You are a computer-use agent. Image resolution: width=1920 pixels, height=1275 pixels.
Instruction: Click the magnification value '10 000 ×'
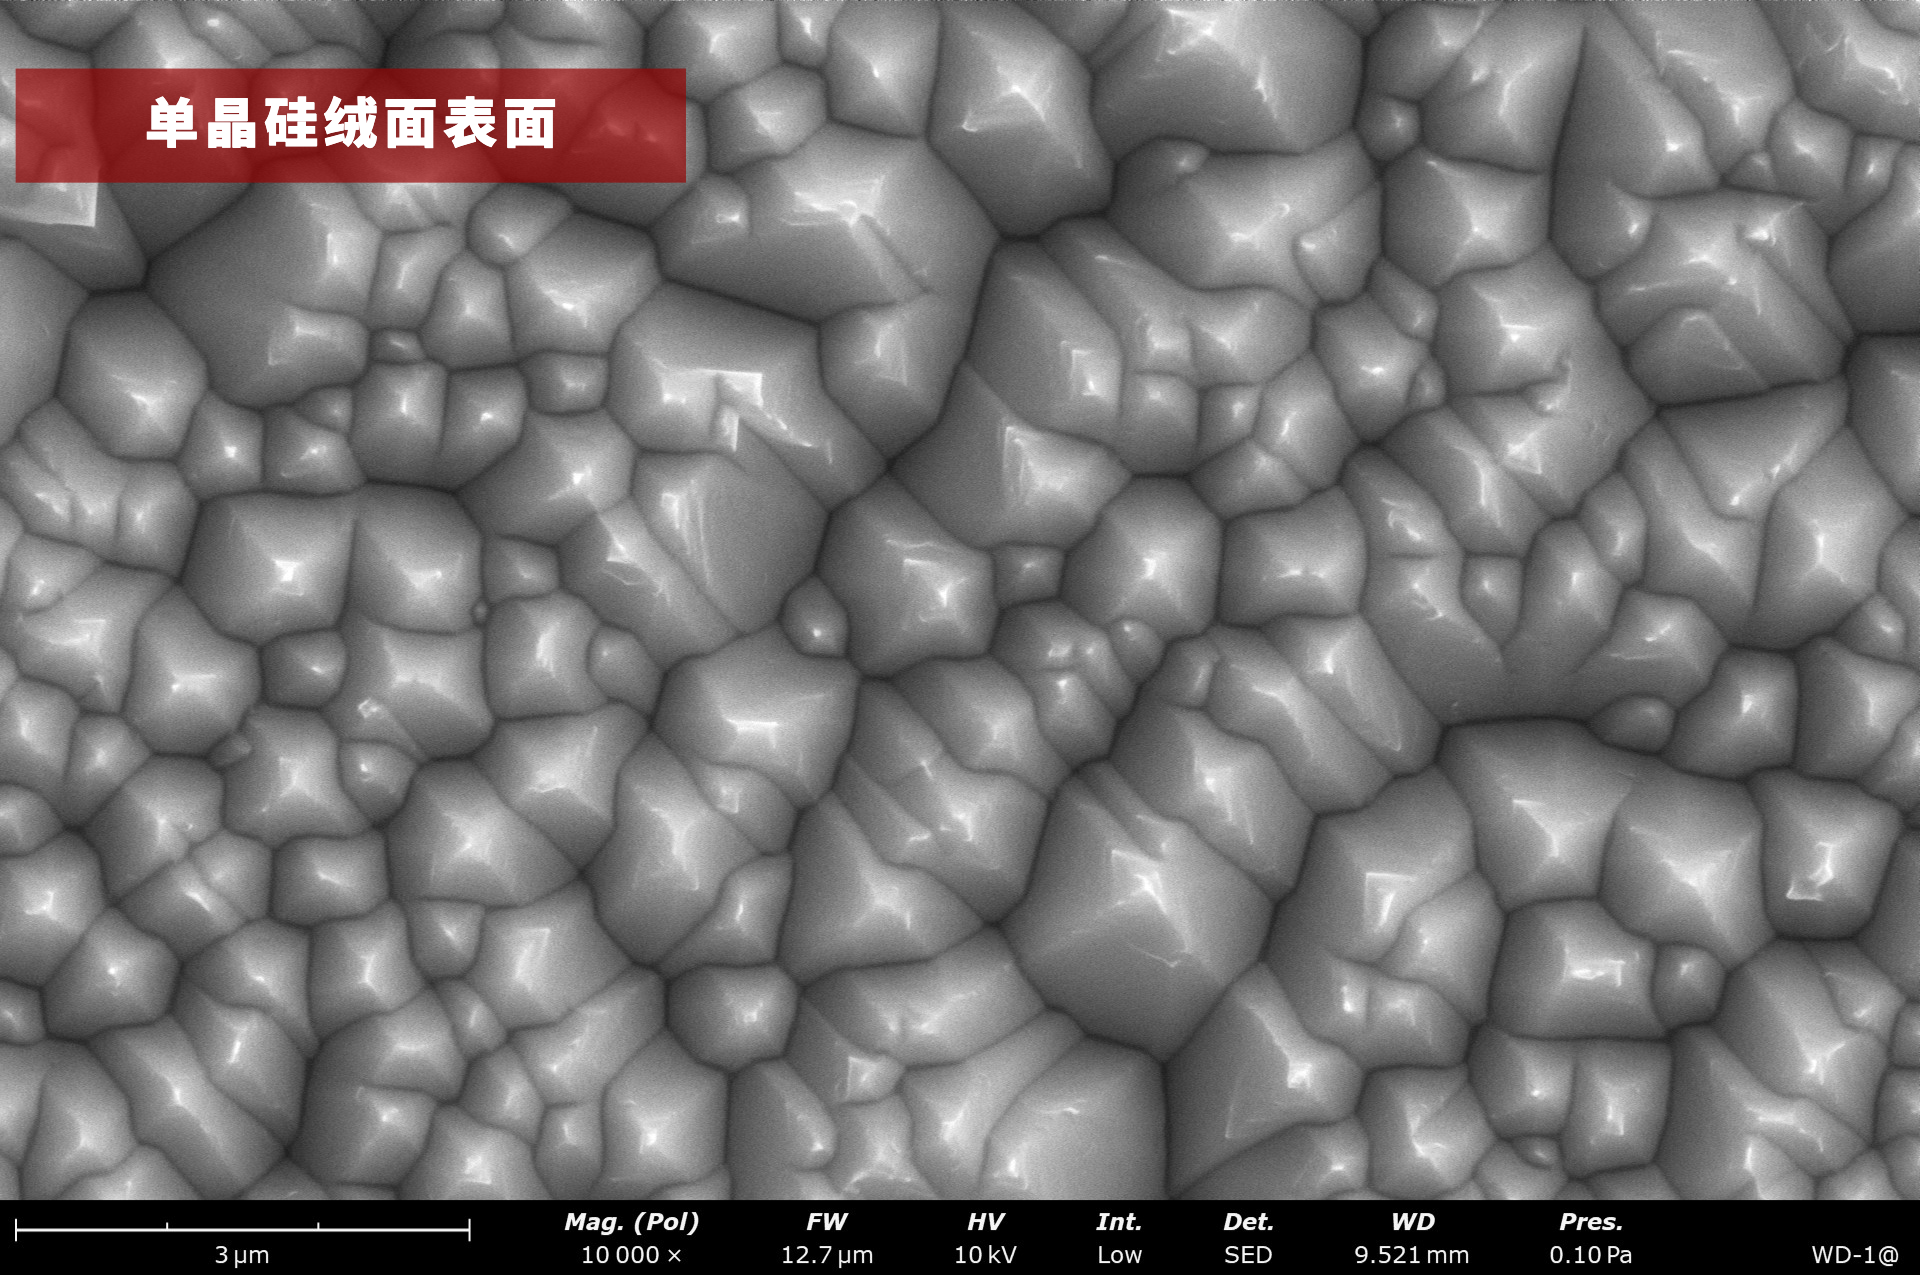632,1255
